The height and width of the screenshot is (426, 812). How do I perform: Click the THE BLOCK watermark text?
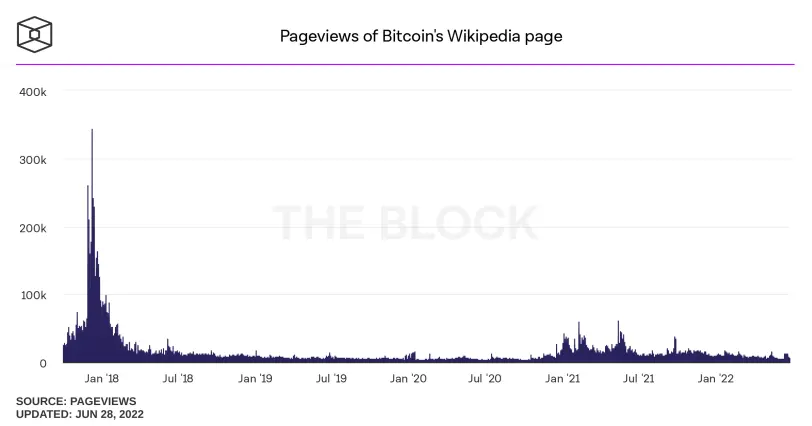405,223
